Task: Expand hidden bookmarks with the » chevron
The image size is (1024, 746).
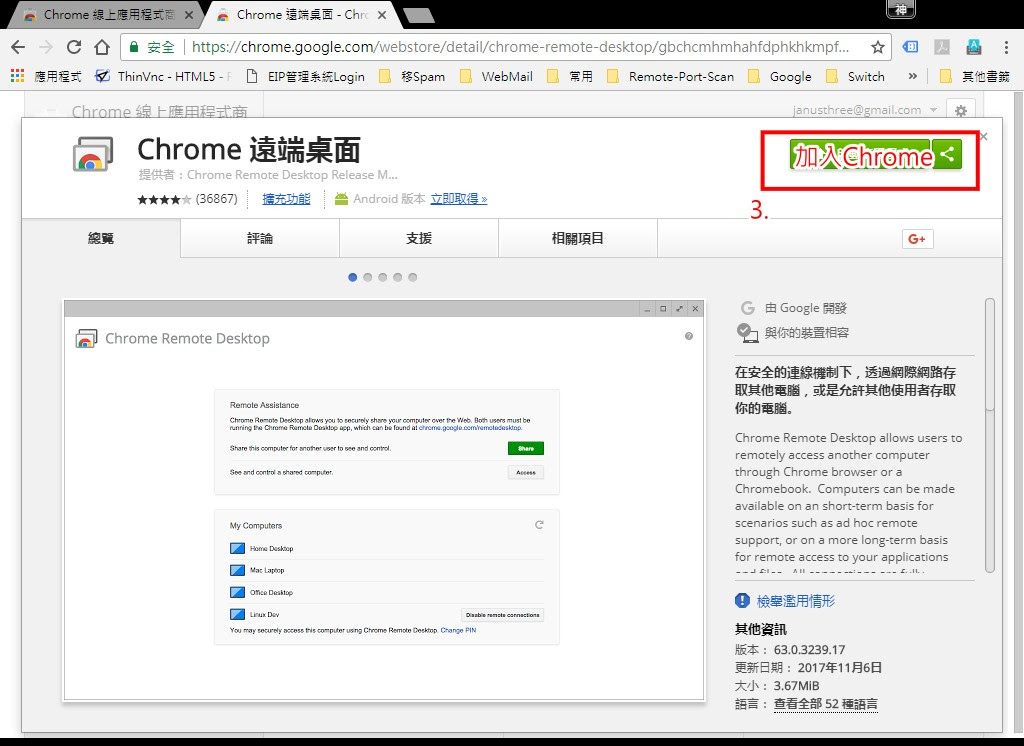Action: coord(912,76)
